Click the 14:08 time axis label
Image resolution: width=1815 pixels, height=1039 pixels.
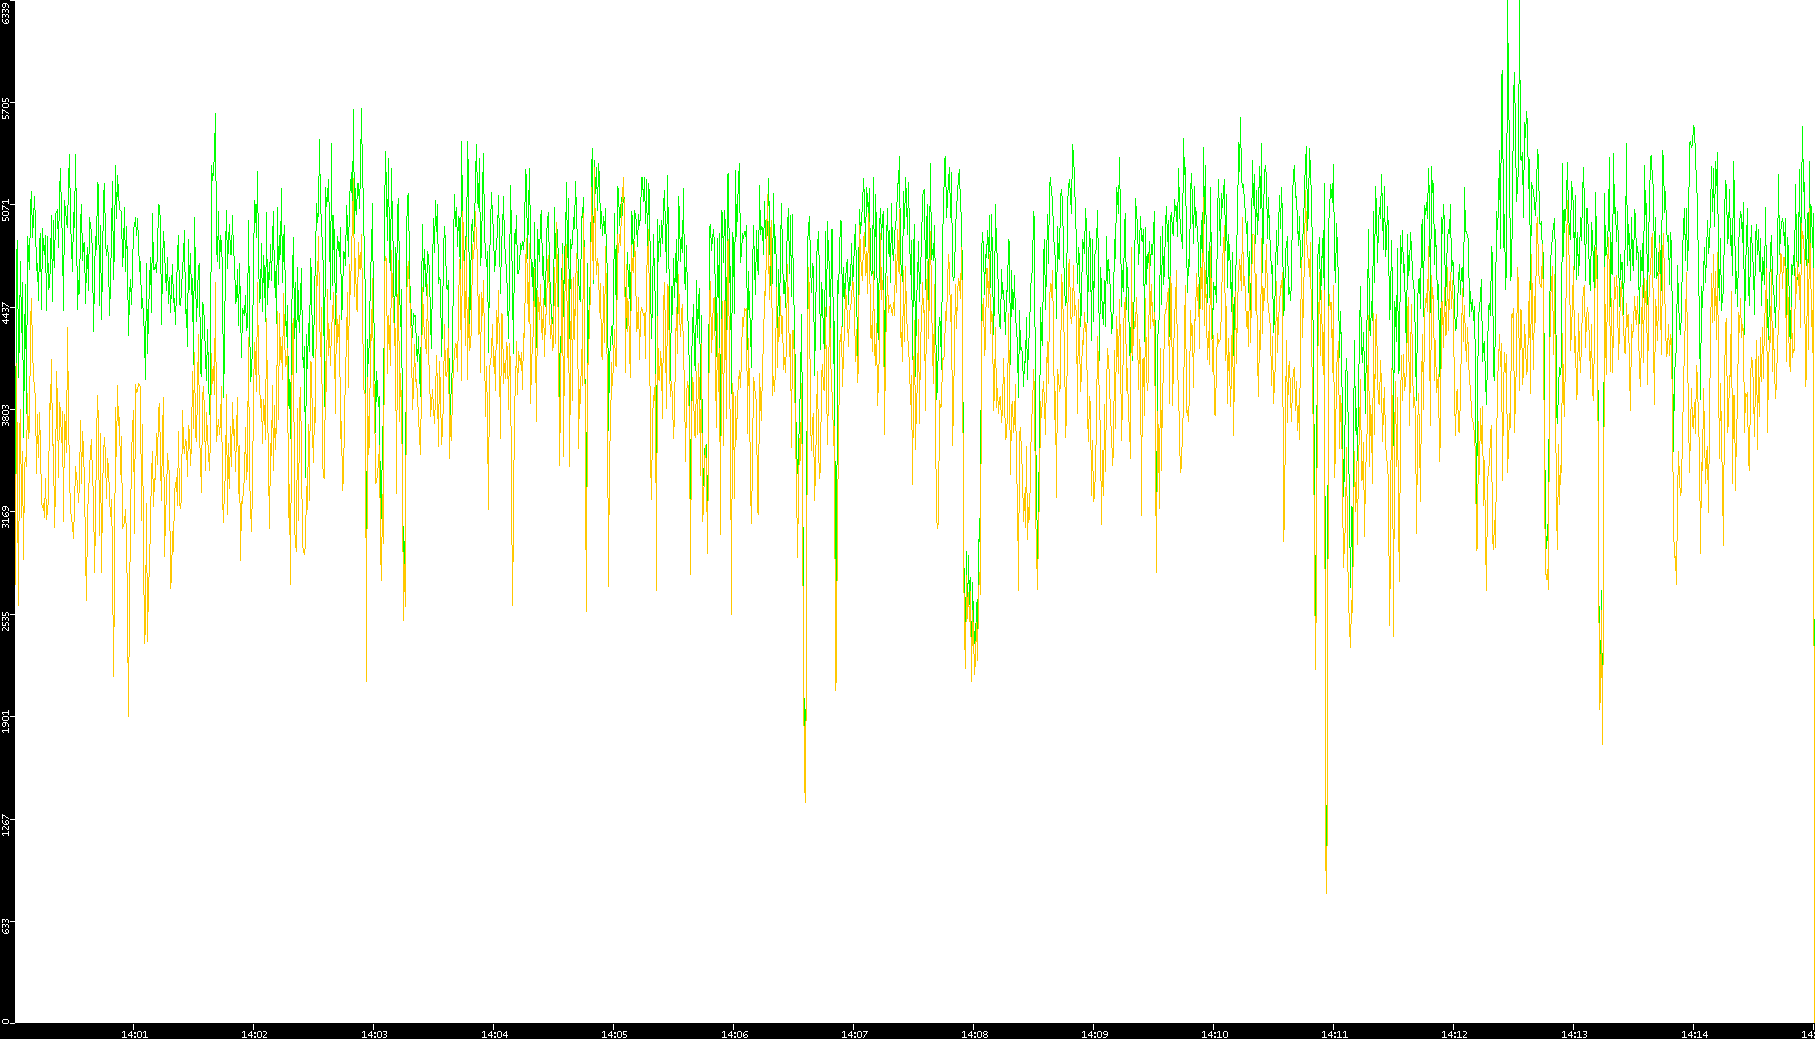[974, 1034]
